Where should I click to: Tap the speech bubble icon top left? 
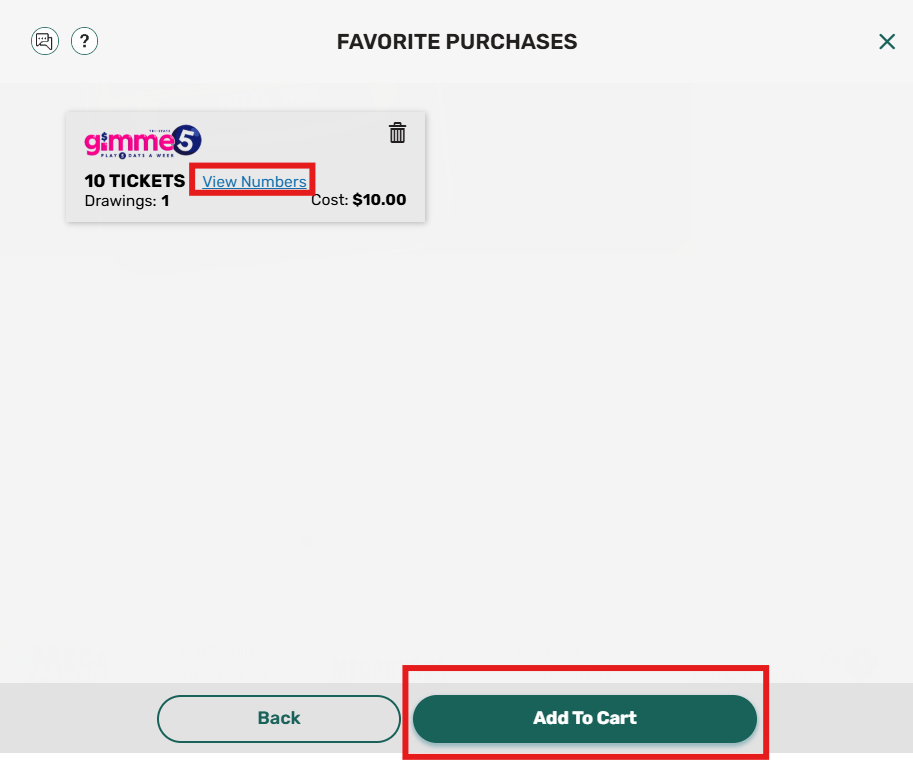pyautogui.click(x=44, y=41)
